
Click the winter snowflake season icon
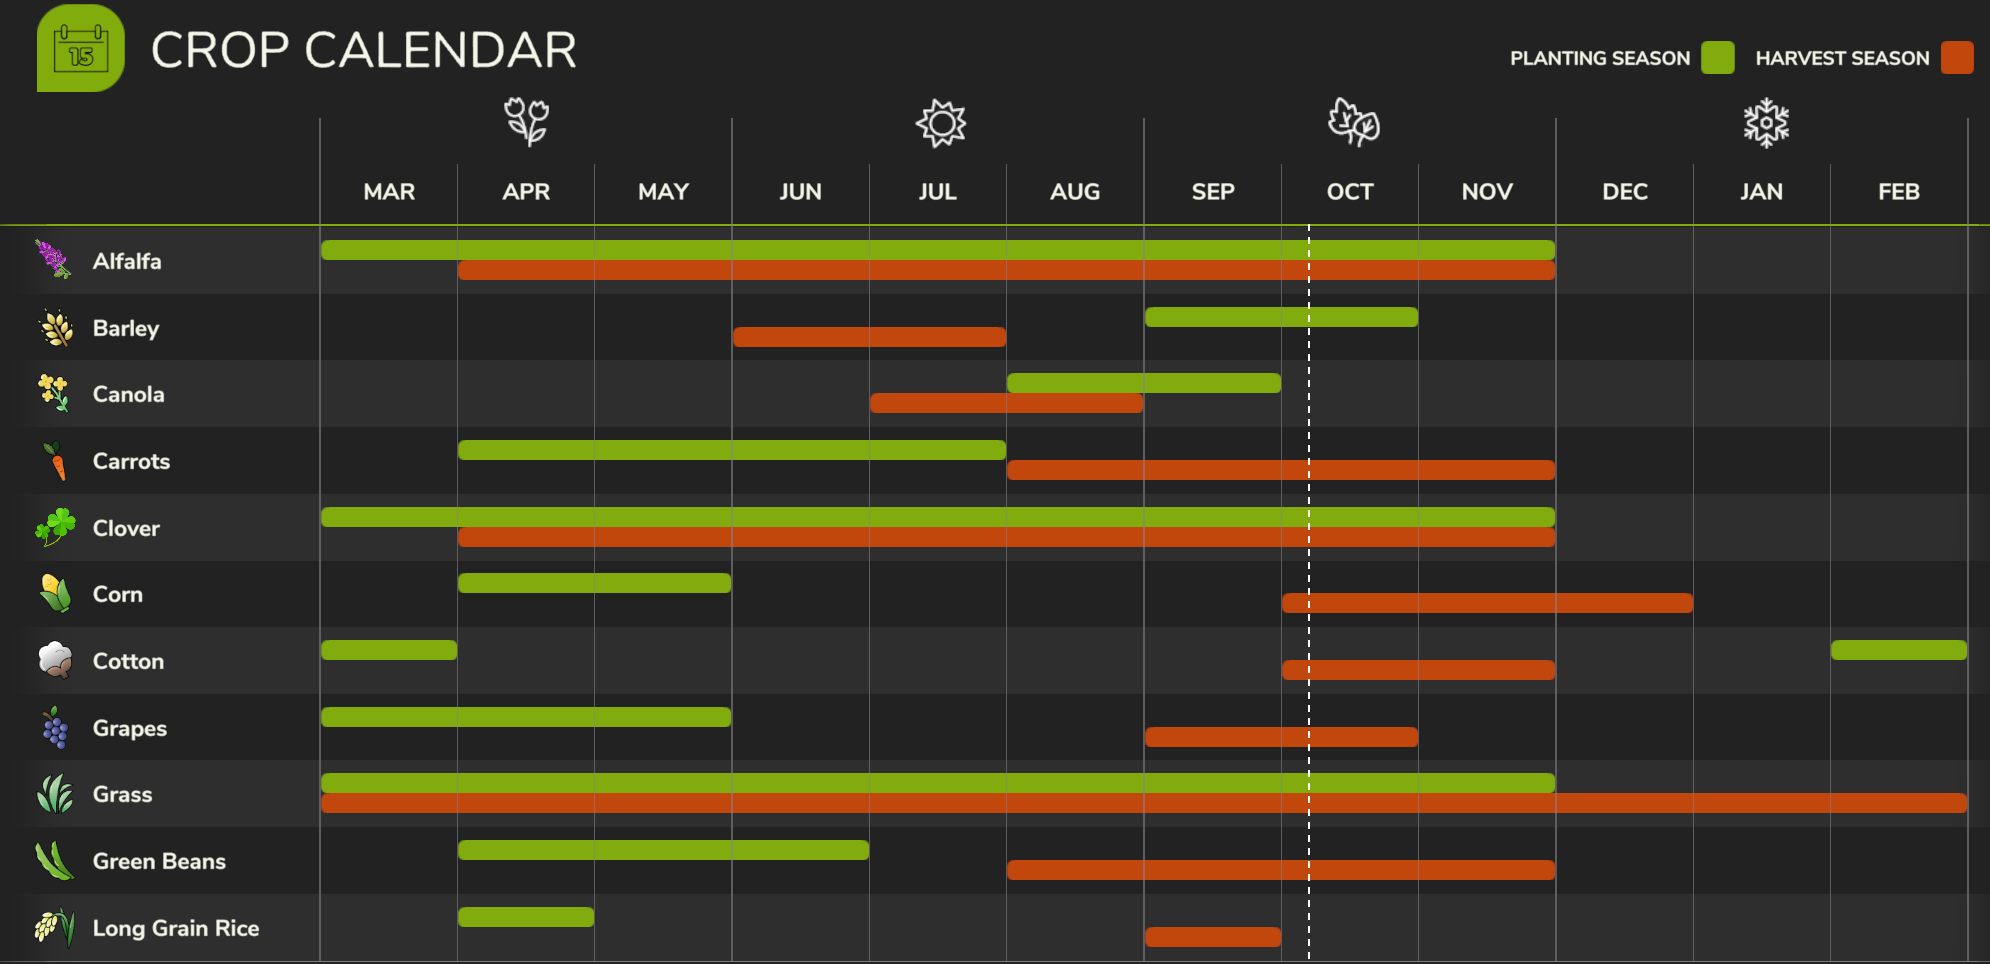pos(1766,123)
